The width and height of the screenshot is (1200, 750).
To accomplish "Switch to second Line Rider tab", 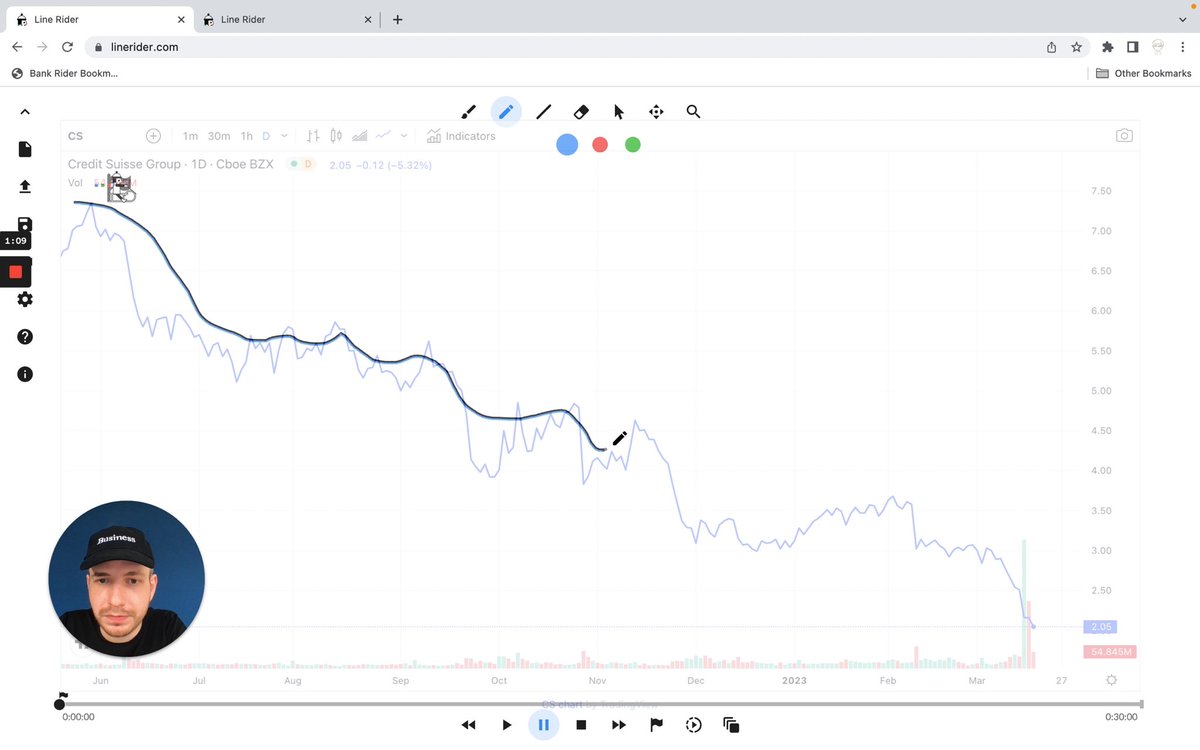I will [x=285, y=19].
